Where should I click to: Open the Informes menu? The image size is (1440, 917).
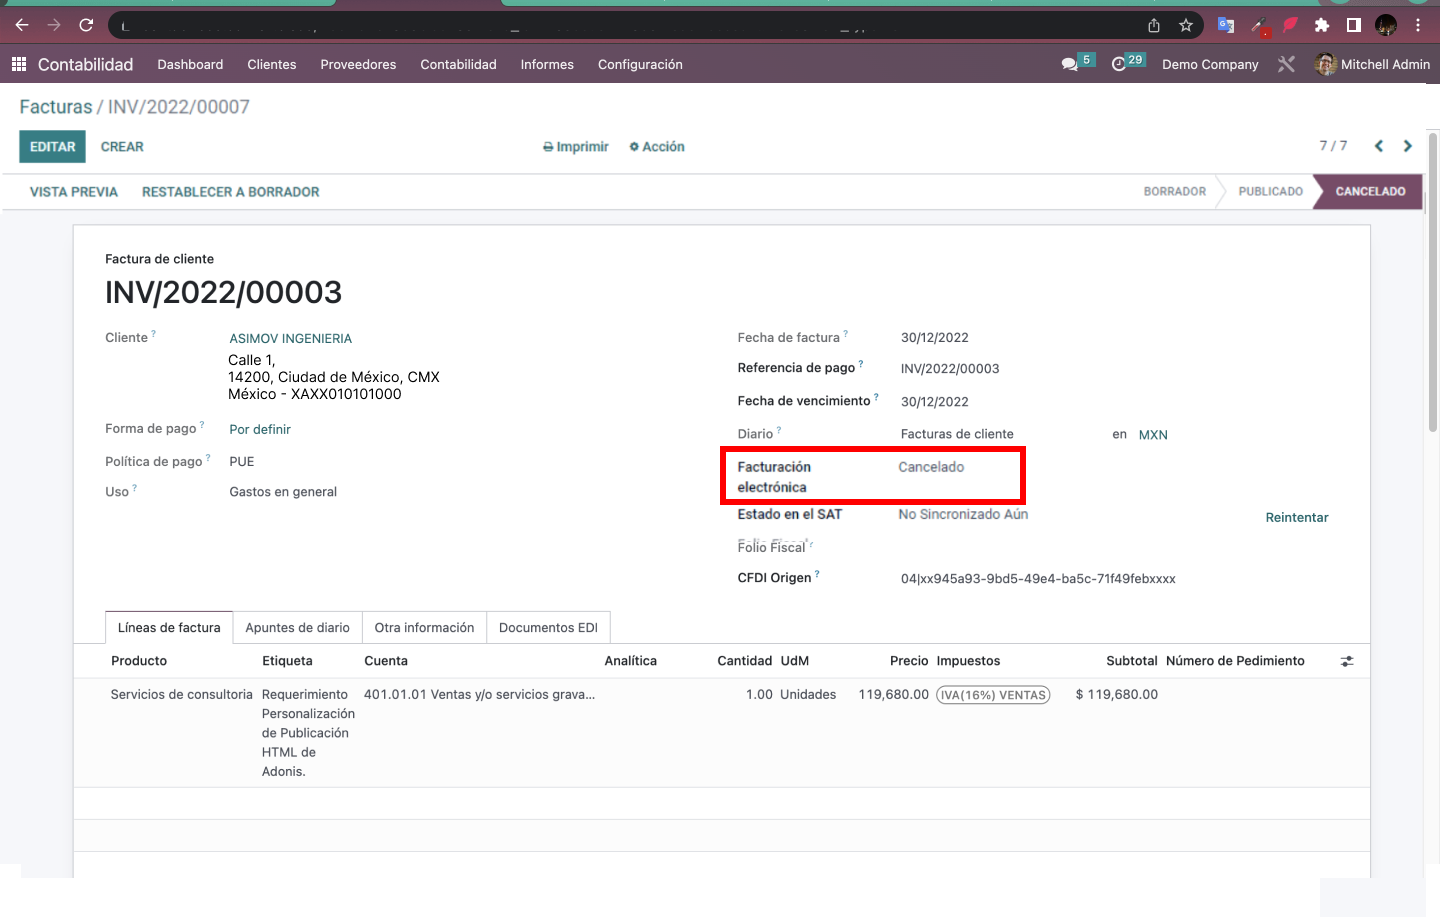pos(547,64)
